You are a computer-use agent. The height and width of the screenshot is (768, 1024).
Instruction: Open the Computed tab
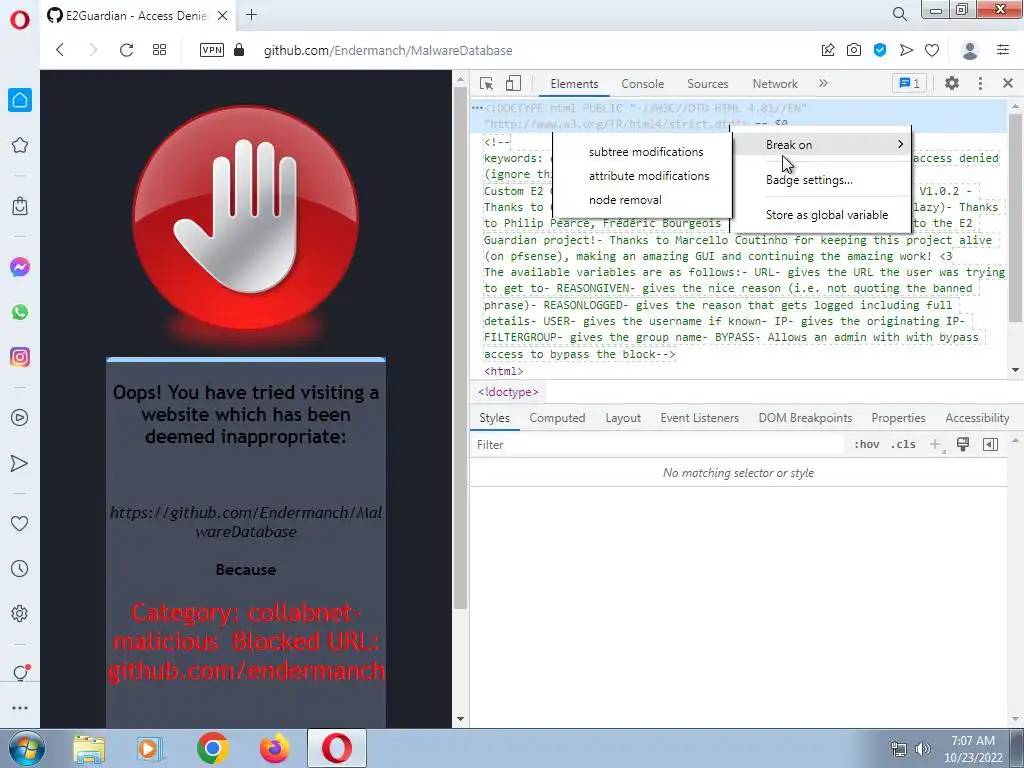557,418
